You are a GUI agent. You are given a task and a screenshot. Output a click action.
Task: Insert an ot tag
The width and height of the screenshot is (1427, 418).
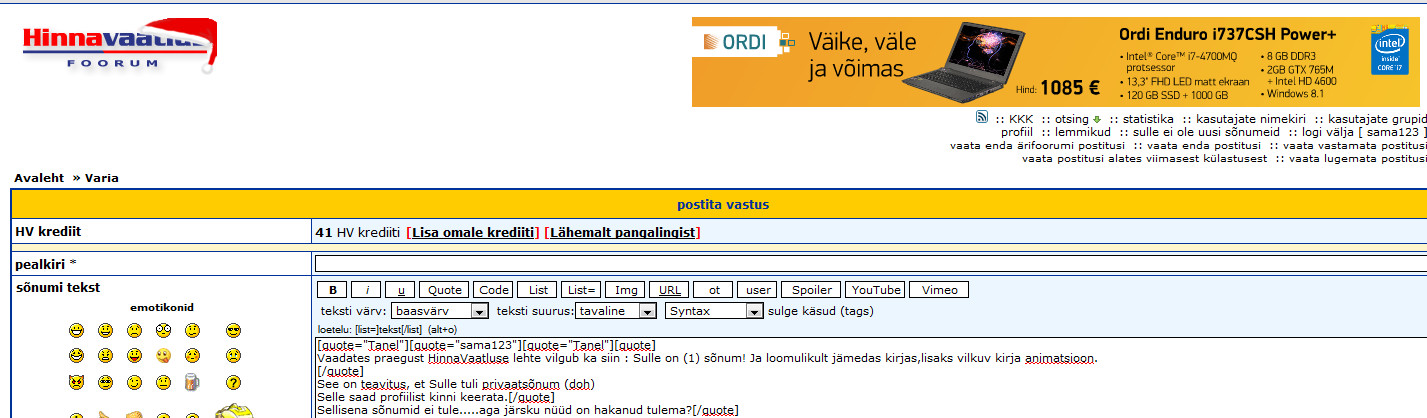[x=714, y=290]
